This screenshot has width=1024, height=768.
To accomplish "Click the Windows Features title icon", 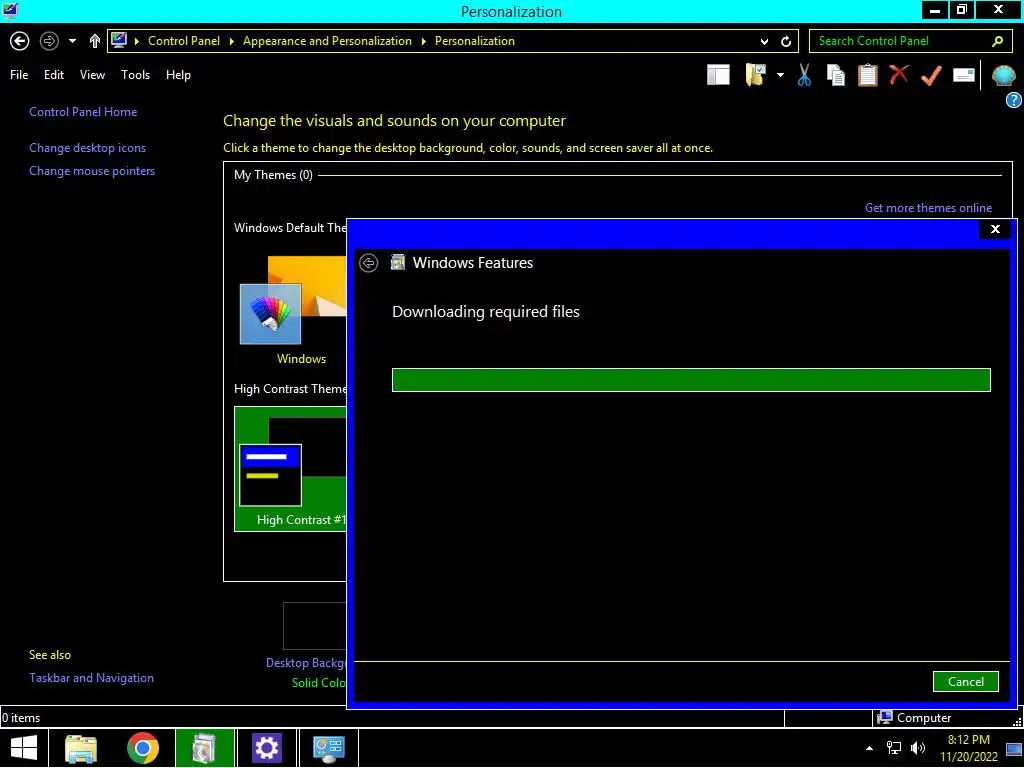I will tap(398, 263).
